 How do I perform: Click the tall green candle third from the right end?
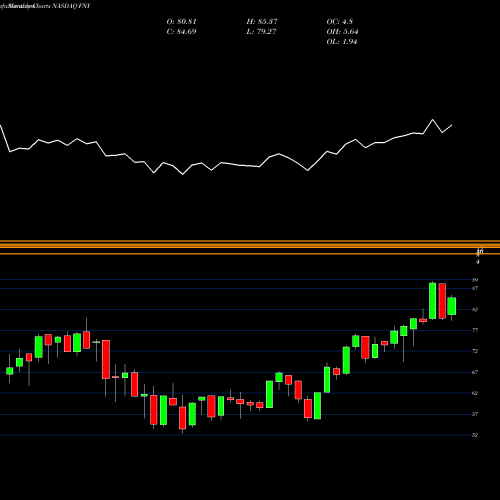click(x=433, y=301)
